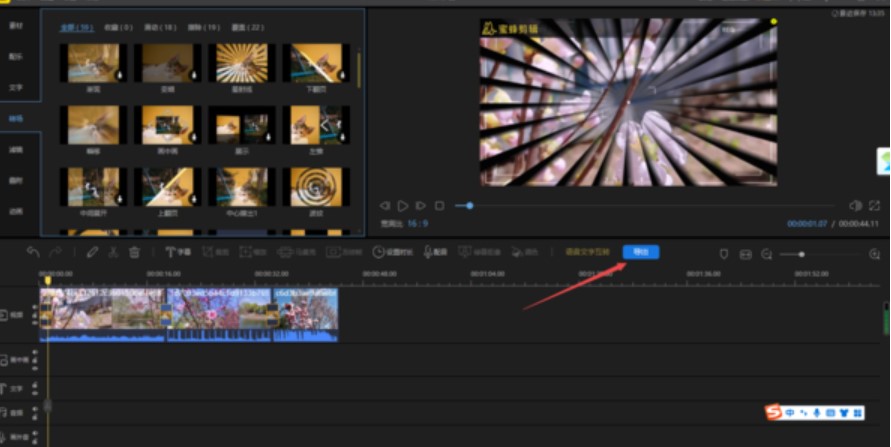
Task: Switch to the 文字 text panel
Action: click(x=16, y=86)
